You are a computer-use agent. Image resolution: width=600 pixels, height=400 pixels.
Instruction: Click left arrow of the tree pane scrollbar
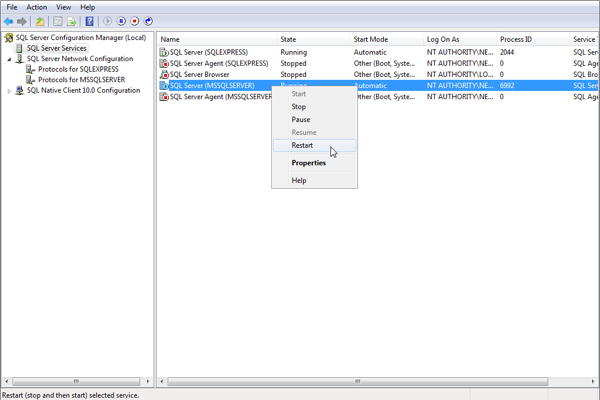point(7,382)
